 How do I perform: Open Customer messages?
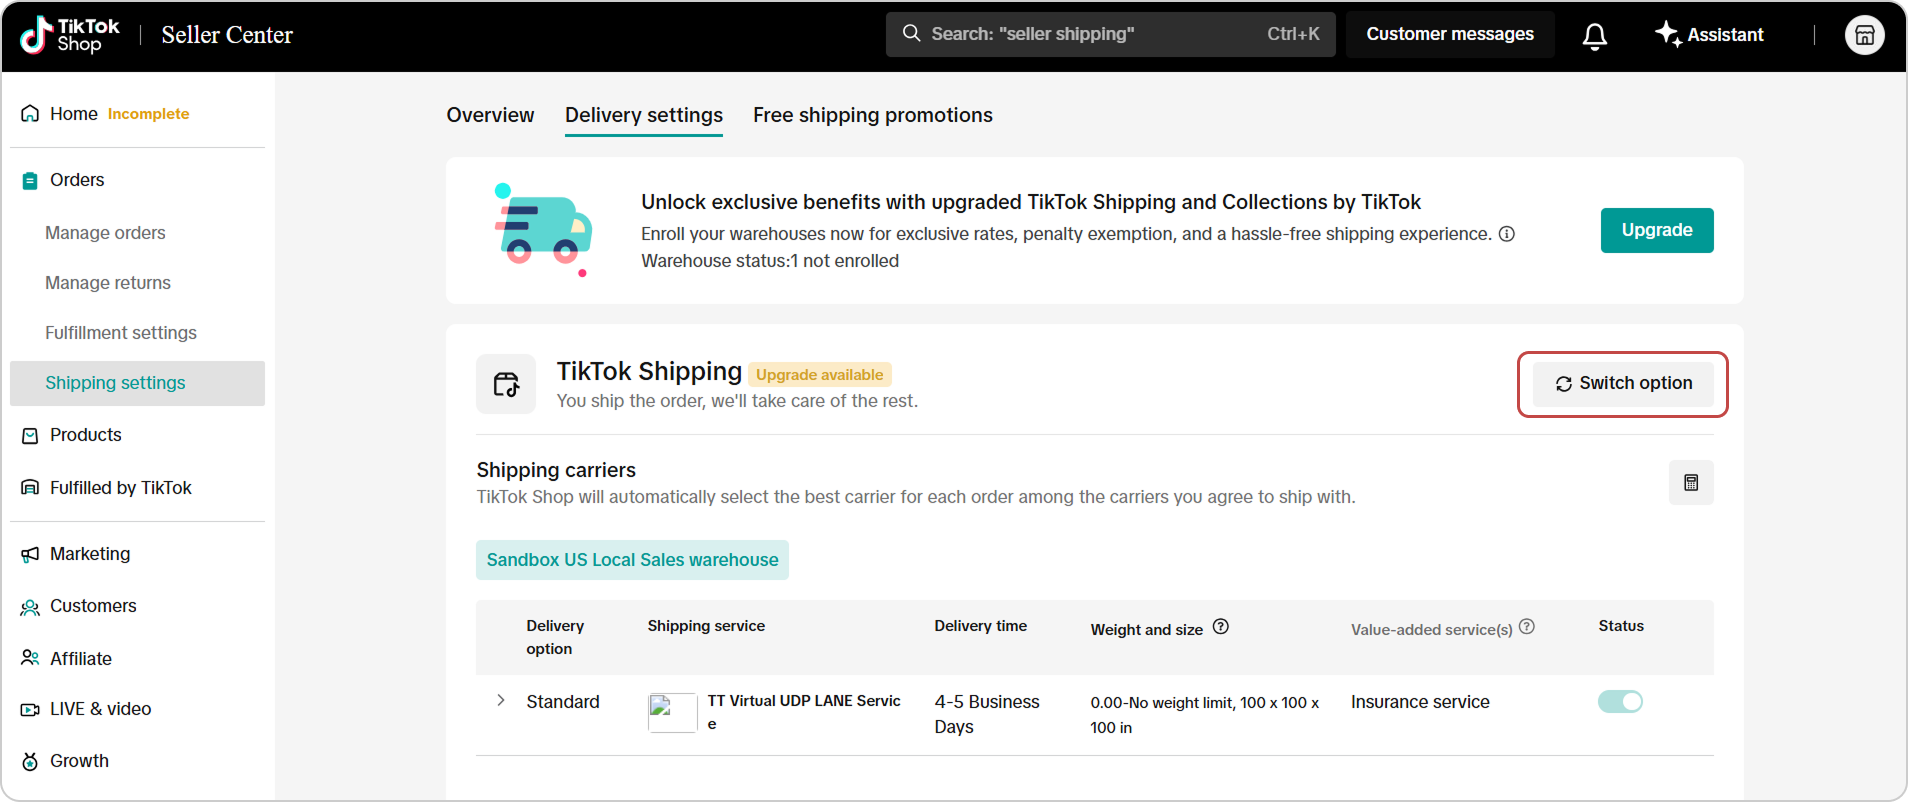(1449, 34)
